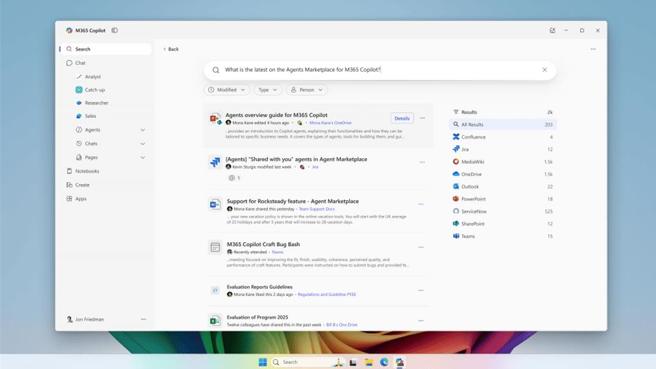The height and width of the screenshot is (369, 656).
Task: Open more options for Rocksteady feature result
Action: [421, 204]
